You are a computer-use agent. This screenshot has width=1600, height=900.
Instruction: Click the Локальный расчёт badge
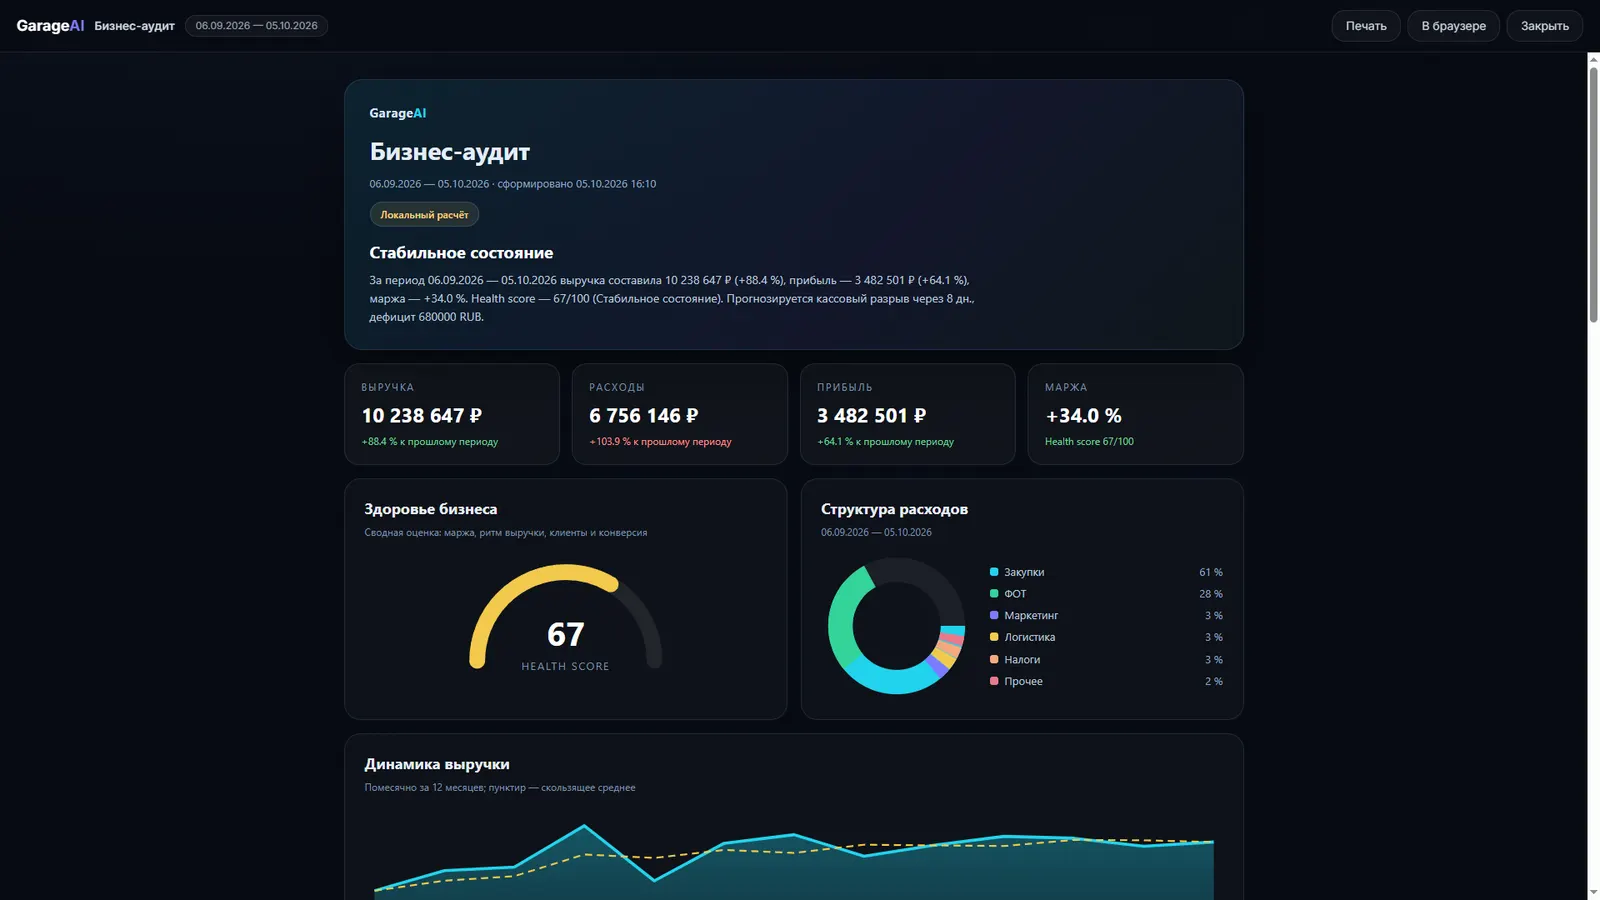tap(424, 215)
